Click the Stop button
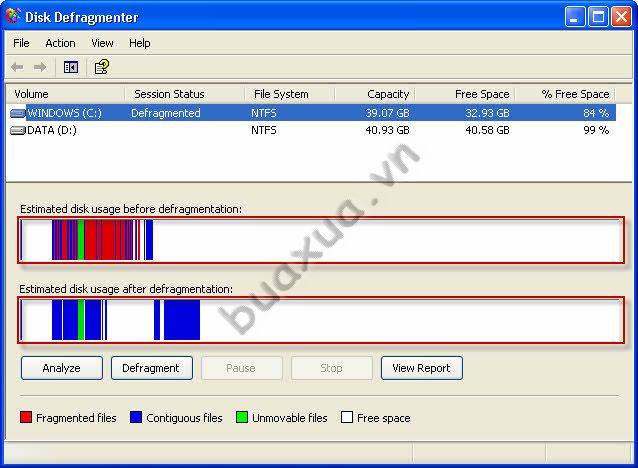 point(332,368)
